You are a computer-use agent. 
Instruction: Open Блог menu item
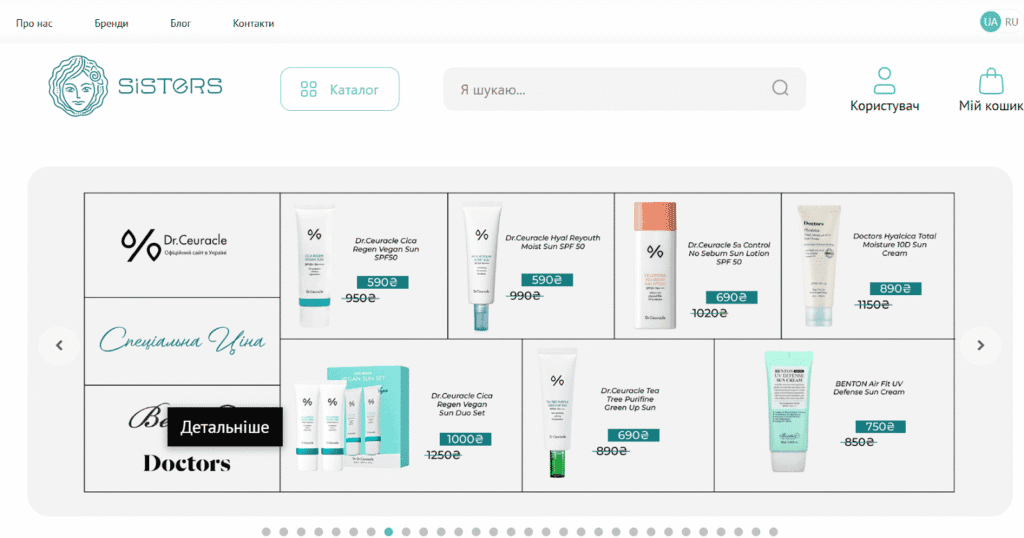(180, 23)
